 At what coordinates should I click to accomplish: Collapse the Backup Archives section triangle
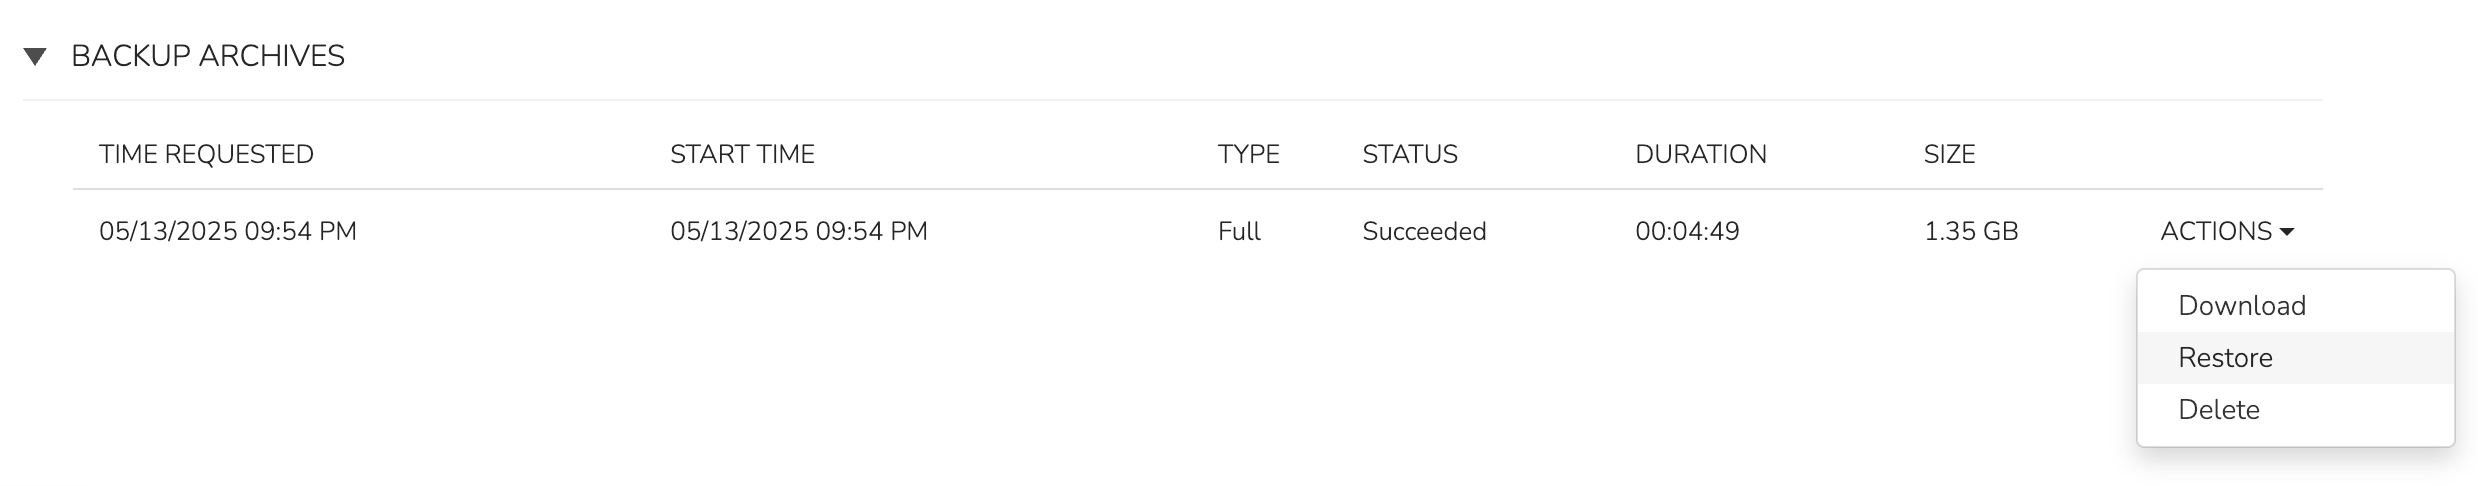pyautogui.click(x=35, y=56)
